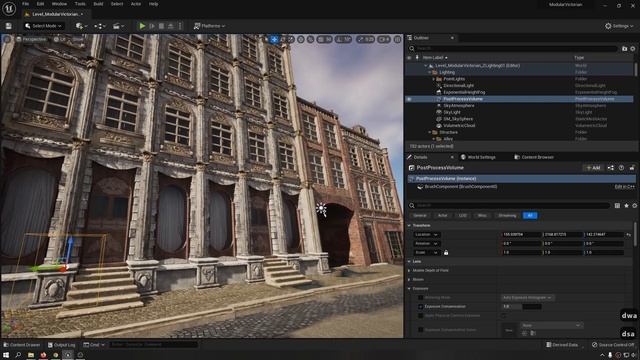Open the Actor menu
The height and width of the screenshot is (360, 640).
(136, 4)
